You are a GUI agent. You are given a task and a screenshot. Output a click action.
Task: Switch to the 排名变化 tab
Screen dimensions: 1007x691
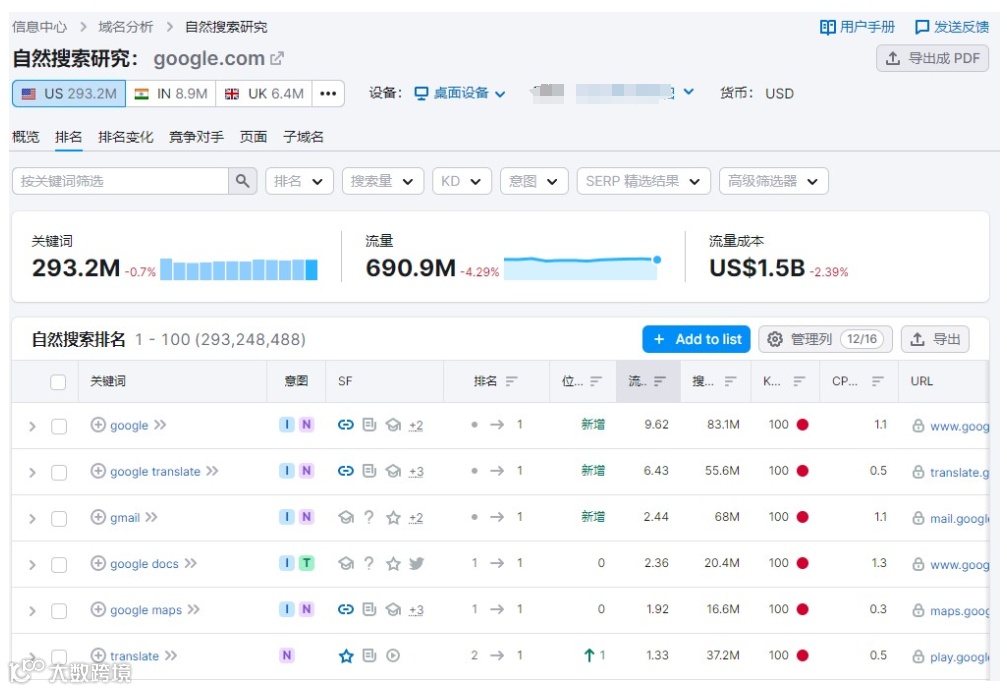pyautogui.click(x=125, y=137)
